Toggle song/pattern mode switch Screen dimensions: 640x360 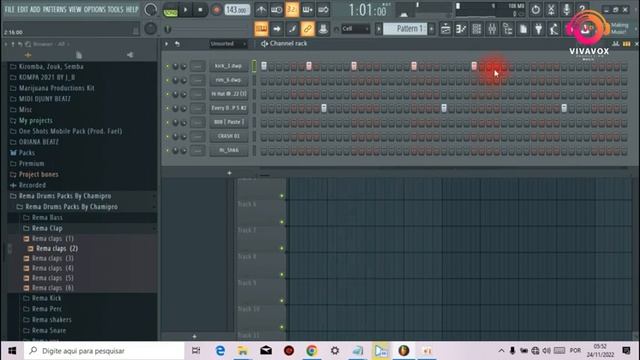tap(170, 10)
